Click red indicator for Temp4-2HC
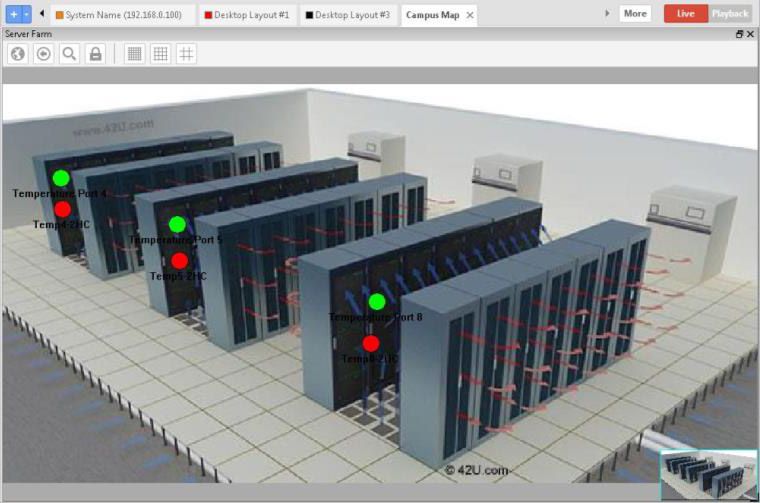Screen dimensions: 760x503 tap(63, 209)
